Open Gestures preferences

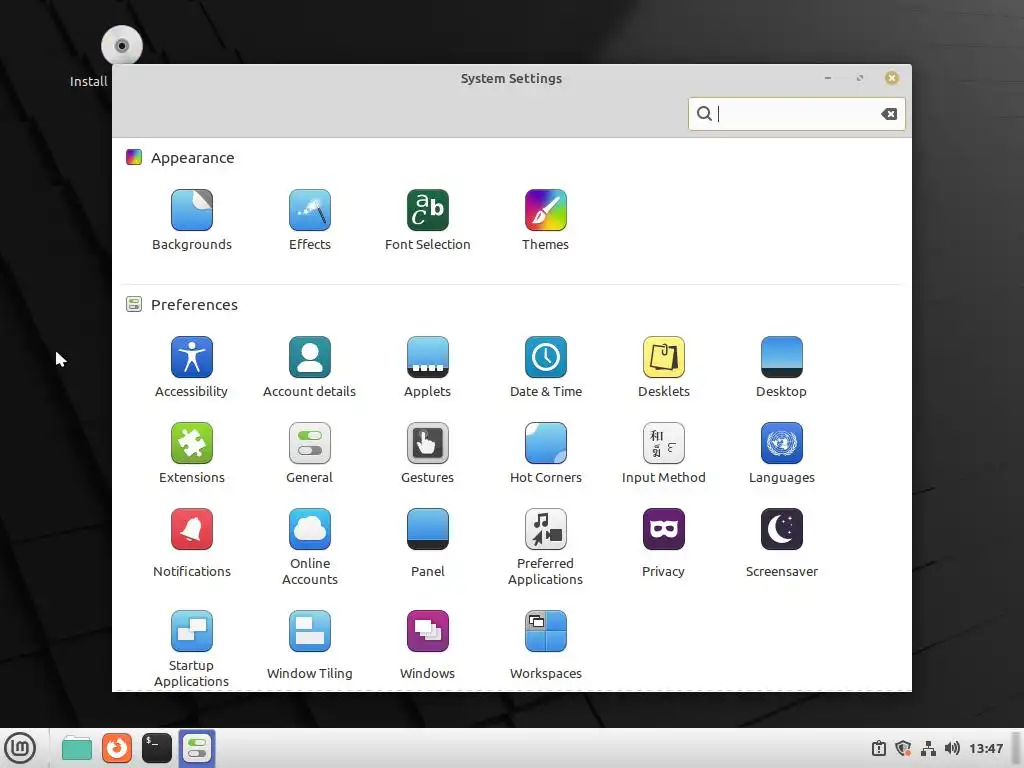(x=428, y=453)
